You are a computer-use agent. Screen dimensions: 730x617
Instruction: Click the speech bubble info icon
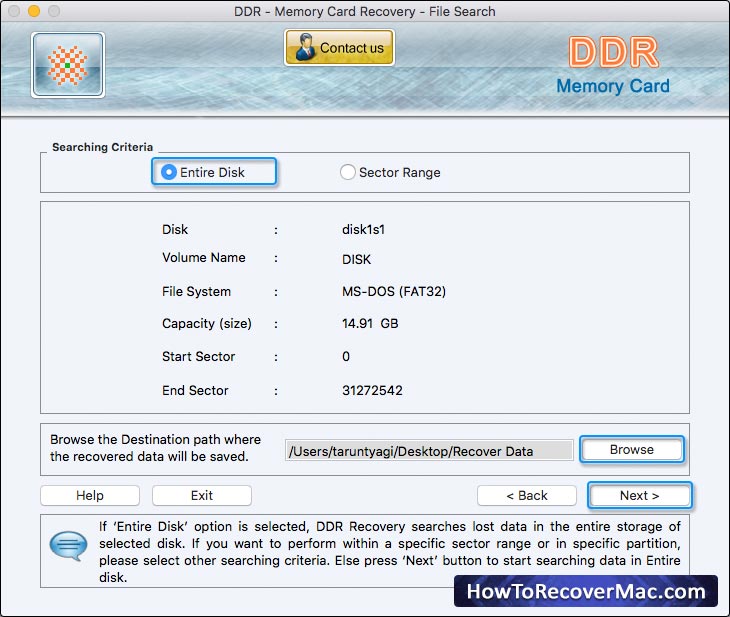pyautogui.click(x=68, y=546)
